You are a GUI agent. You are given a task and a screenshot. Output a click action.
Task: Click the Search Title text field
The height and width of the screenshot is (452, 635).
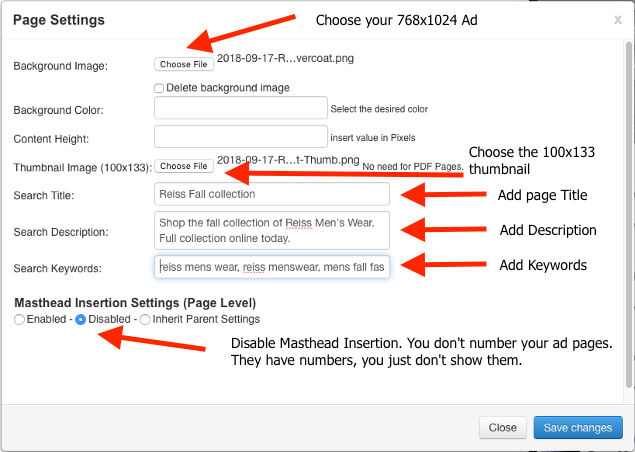coord(272,194)
